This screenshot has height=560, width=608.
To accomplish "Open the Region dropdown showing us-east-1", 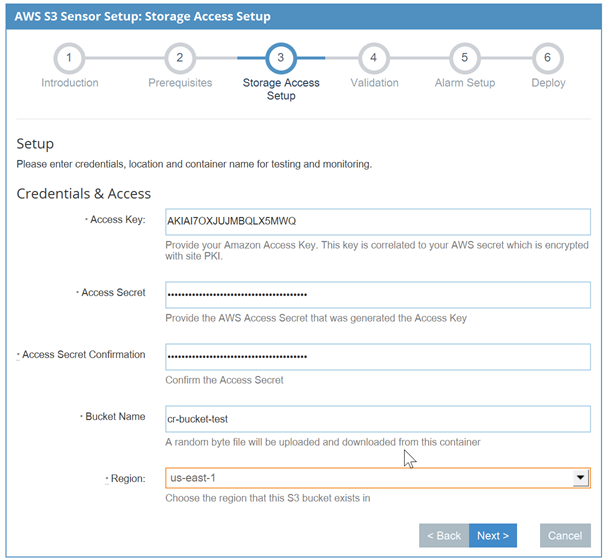I will 378,478.
